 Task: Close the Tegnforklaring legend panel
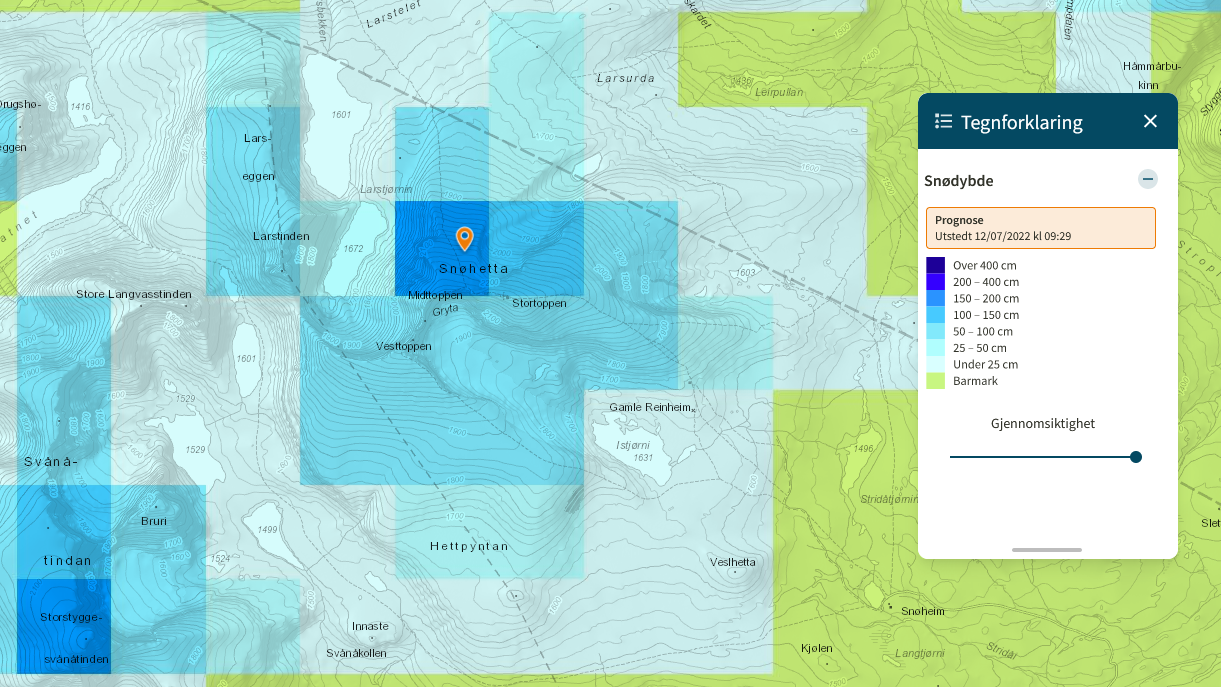1150,121
